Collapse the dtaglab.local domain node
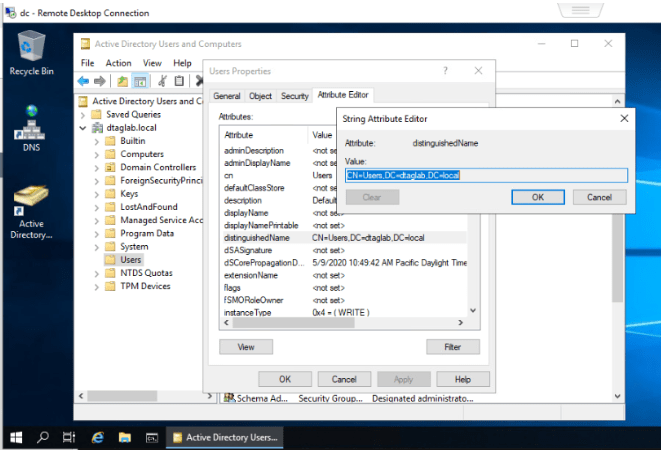661x450 pixels. click(x=84, y=128)
